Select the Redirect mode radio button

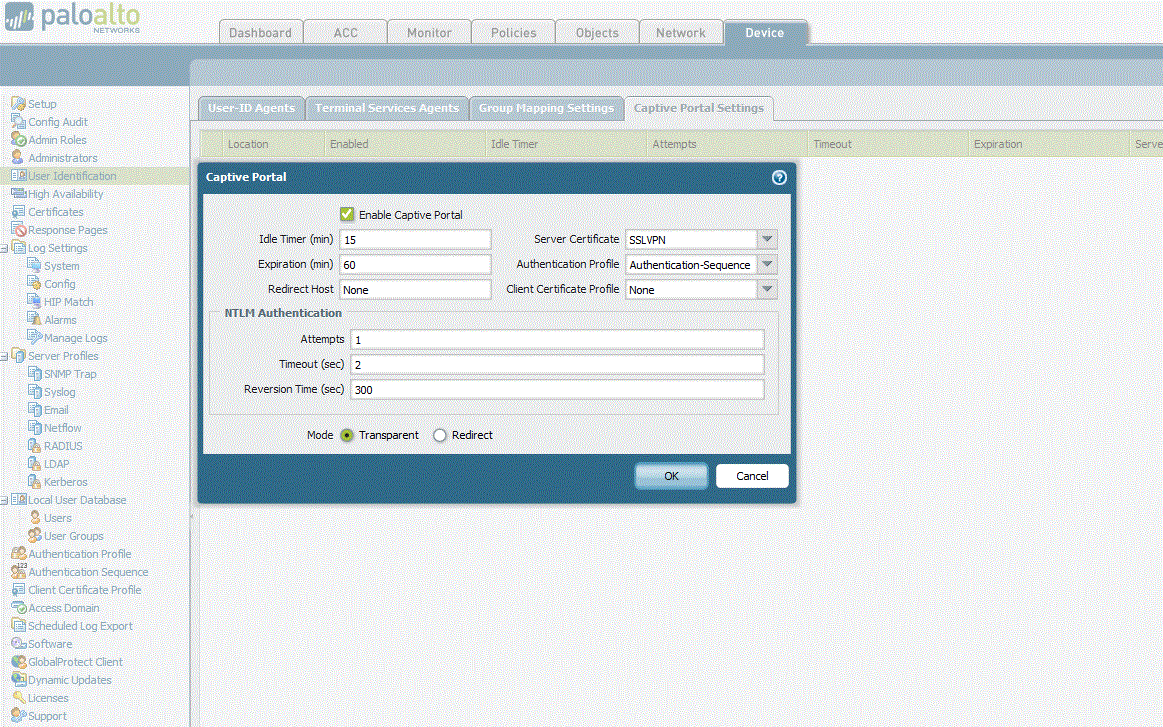pyautogui.click(x=439, y=436)
